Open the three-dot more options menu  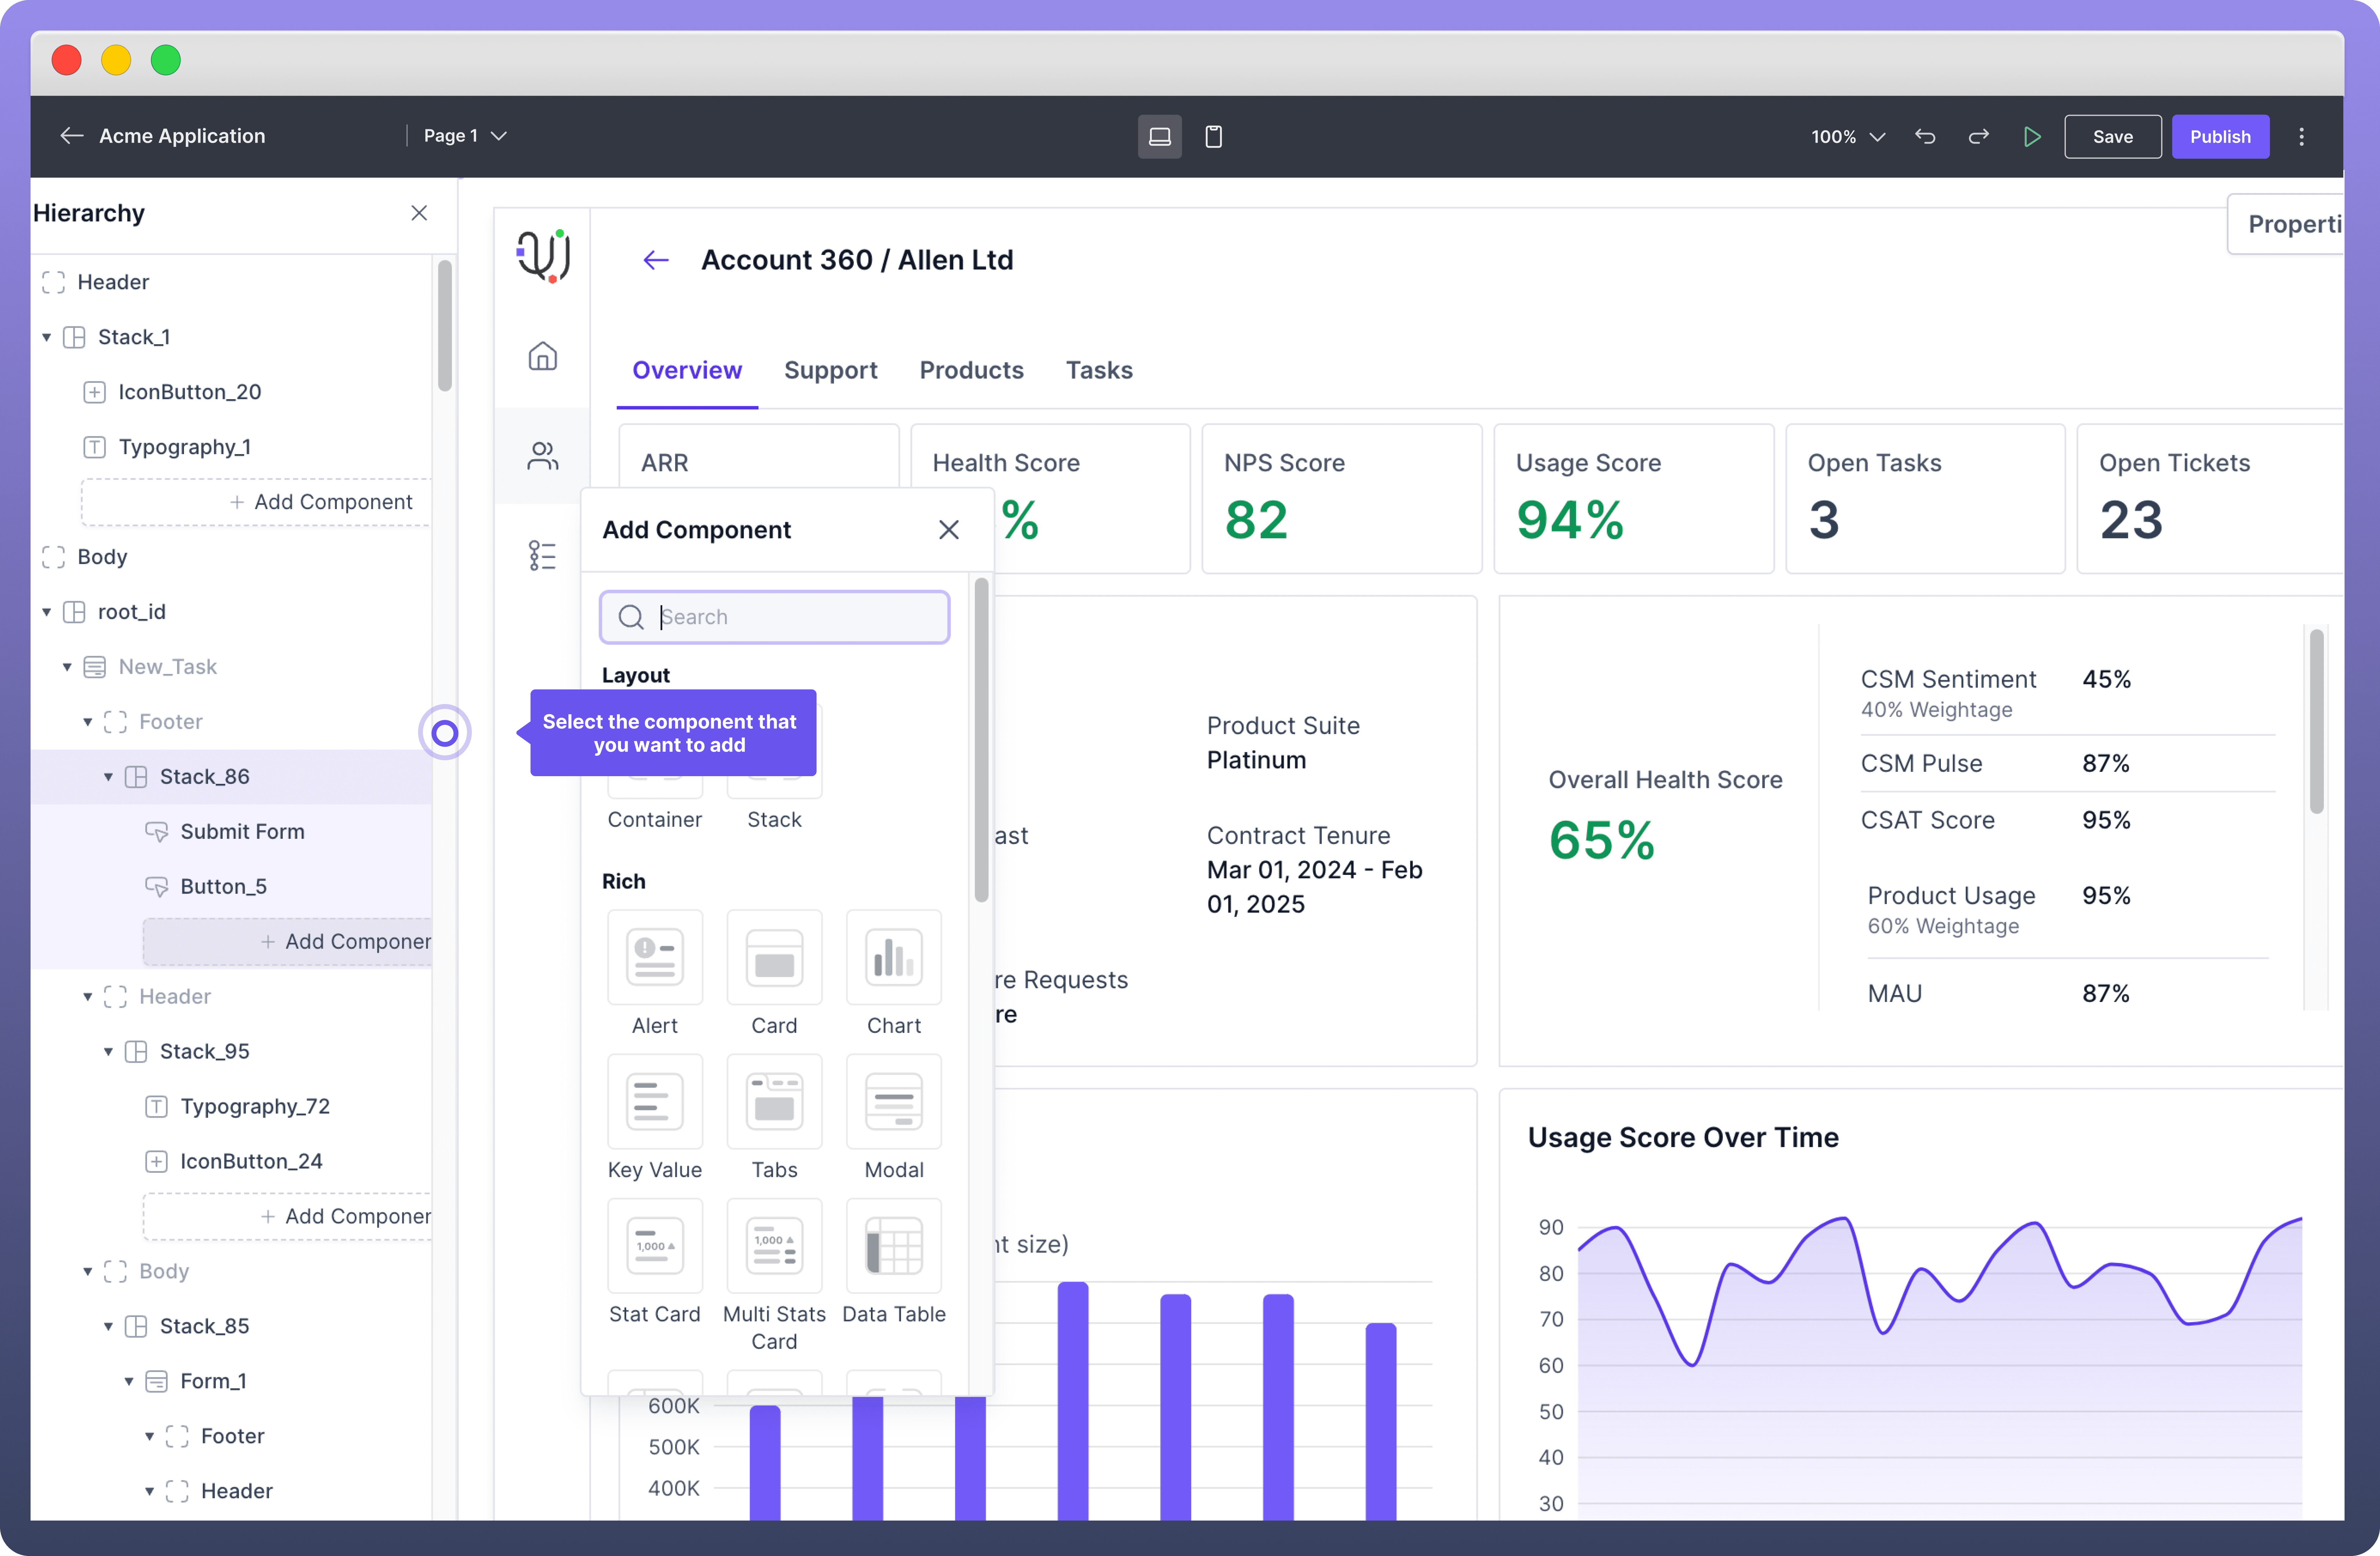2301,136
